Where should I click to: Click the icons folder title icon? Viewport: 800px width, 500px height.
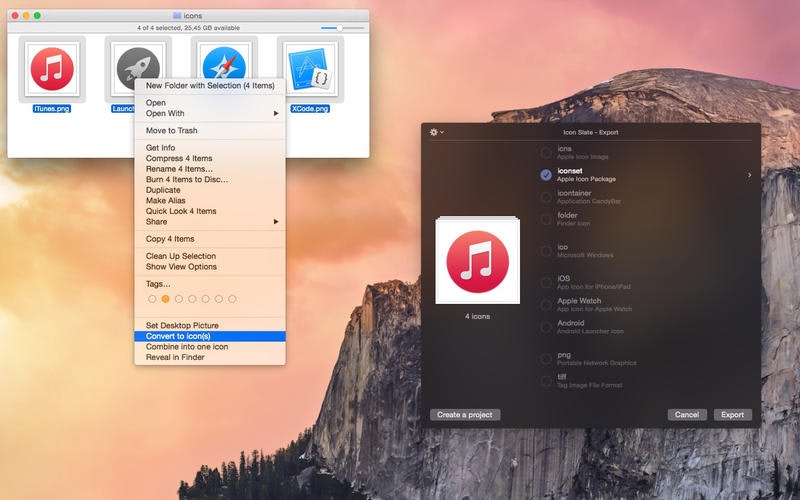click(x=177, y=16)
